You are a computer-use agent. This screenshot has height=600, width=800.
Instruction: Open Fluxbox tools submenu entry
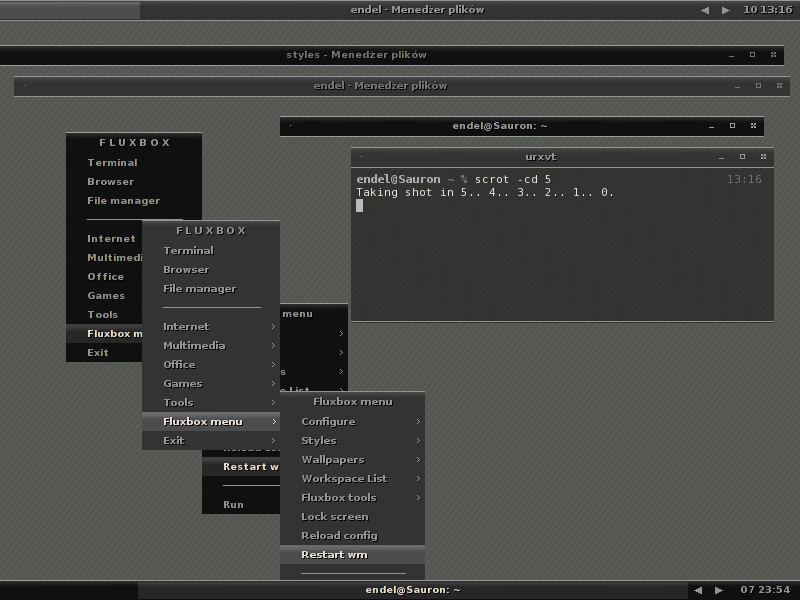pyautogui.click(x=353, y=497)
